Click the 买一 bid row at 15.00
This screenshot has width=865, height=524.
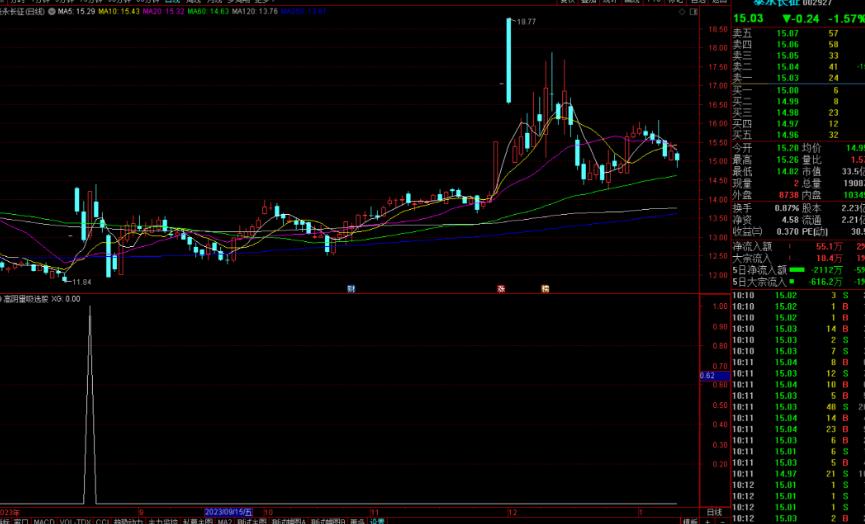tap(798, 90)
